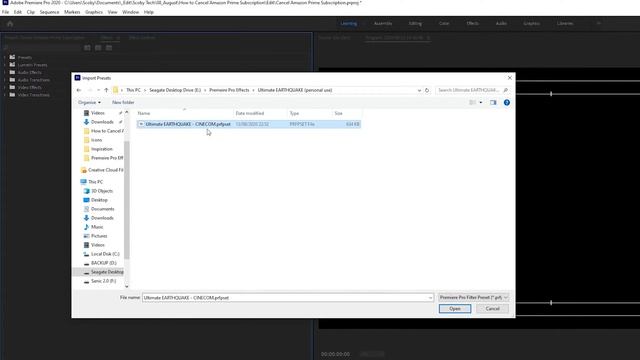The image size is (640, 360).
Task: Switch to the Editing workspace tab
Action: (x=415, y=24)
